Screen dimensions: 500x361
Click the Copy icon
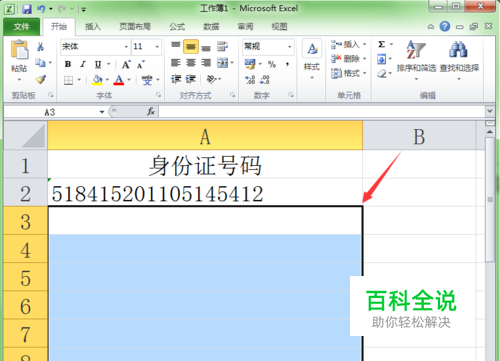click(x=40, y=62)
